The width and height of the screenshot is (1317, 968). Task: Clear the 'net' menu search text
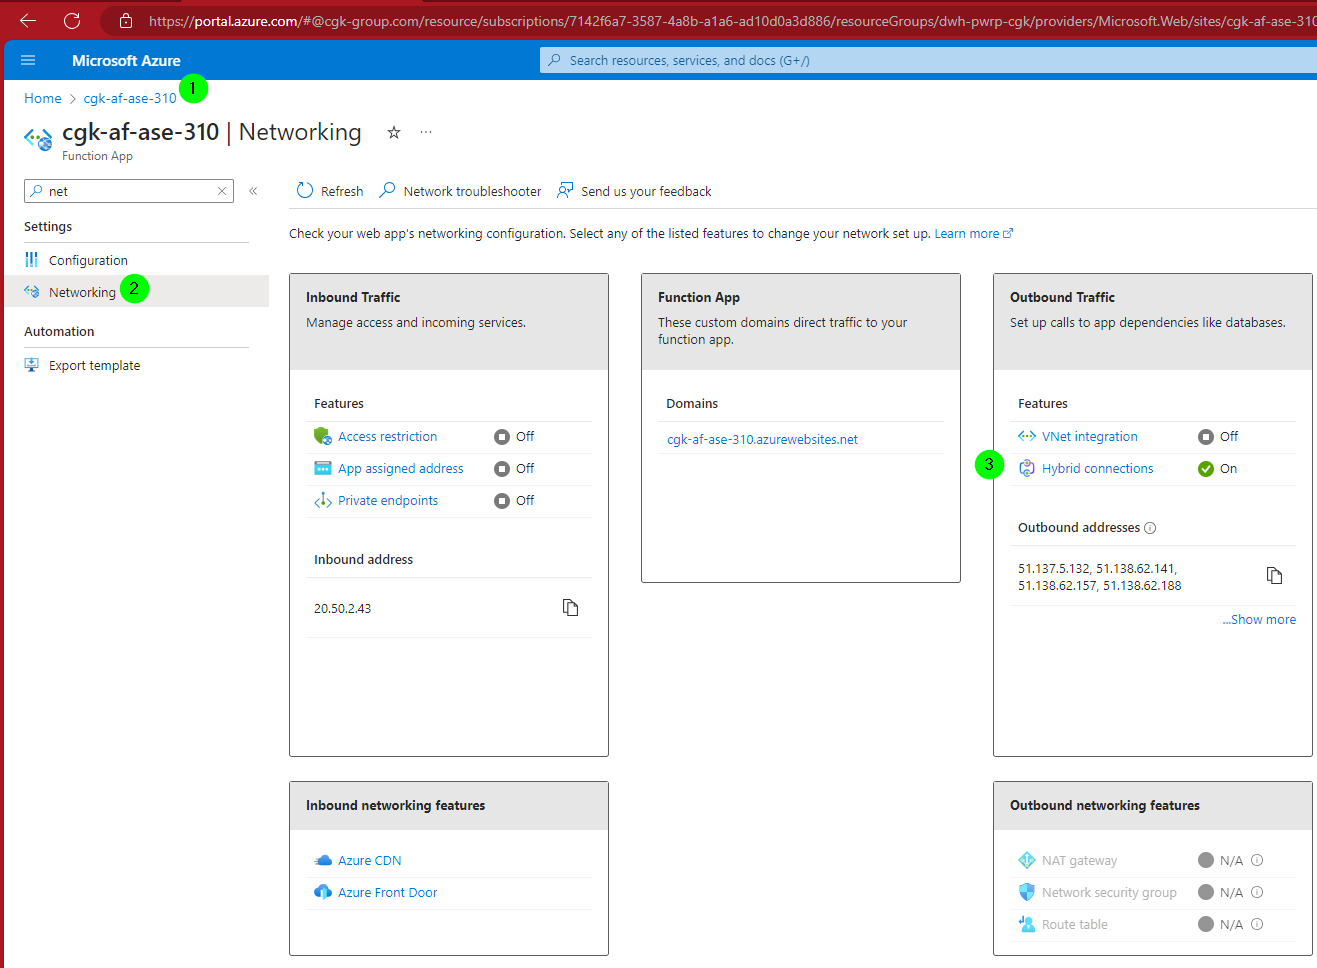point(222,191)
